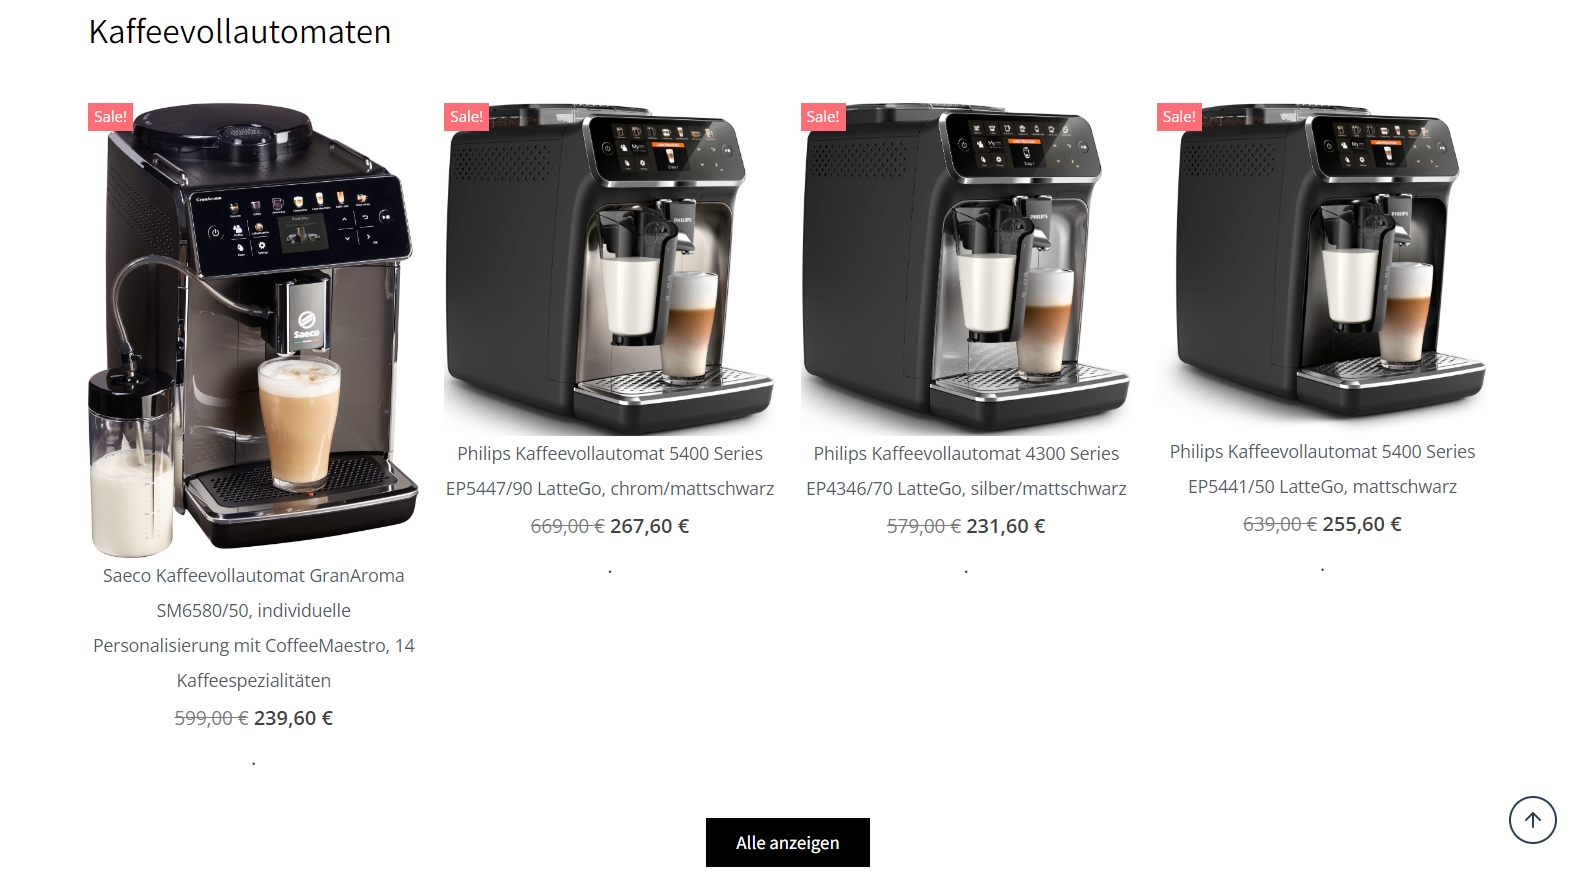Viewport: 1576px width, 876px height.
Task: Click the 255,60 € sale price
Action: click(x=1361, y=524)
